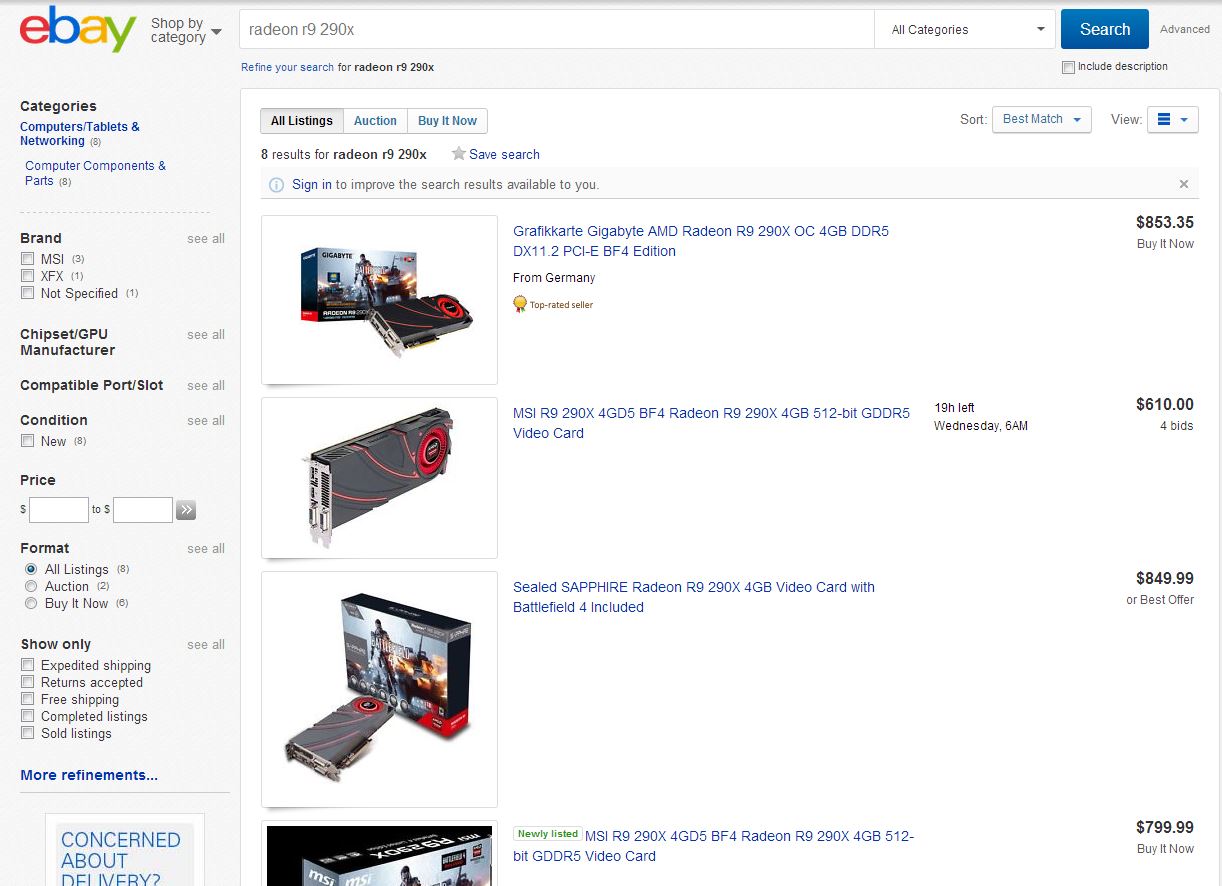This screenshot has height=886, width=1222.
Task: Click the 'or Best Offer' text
Action: click(1160, 600)
